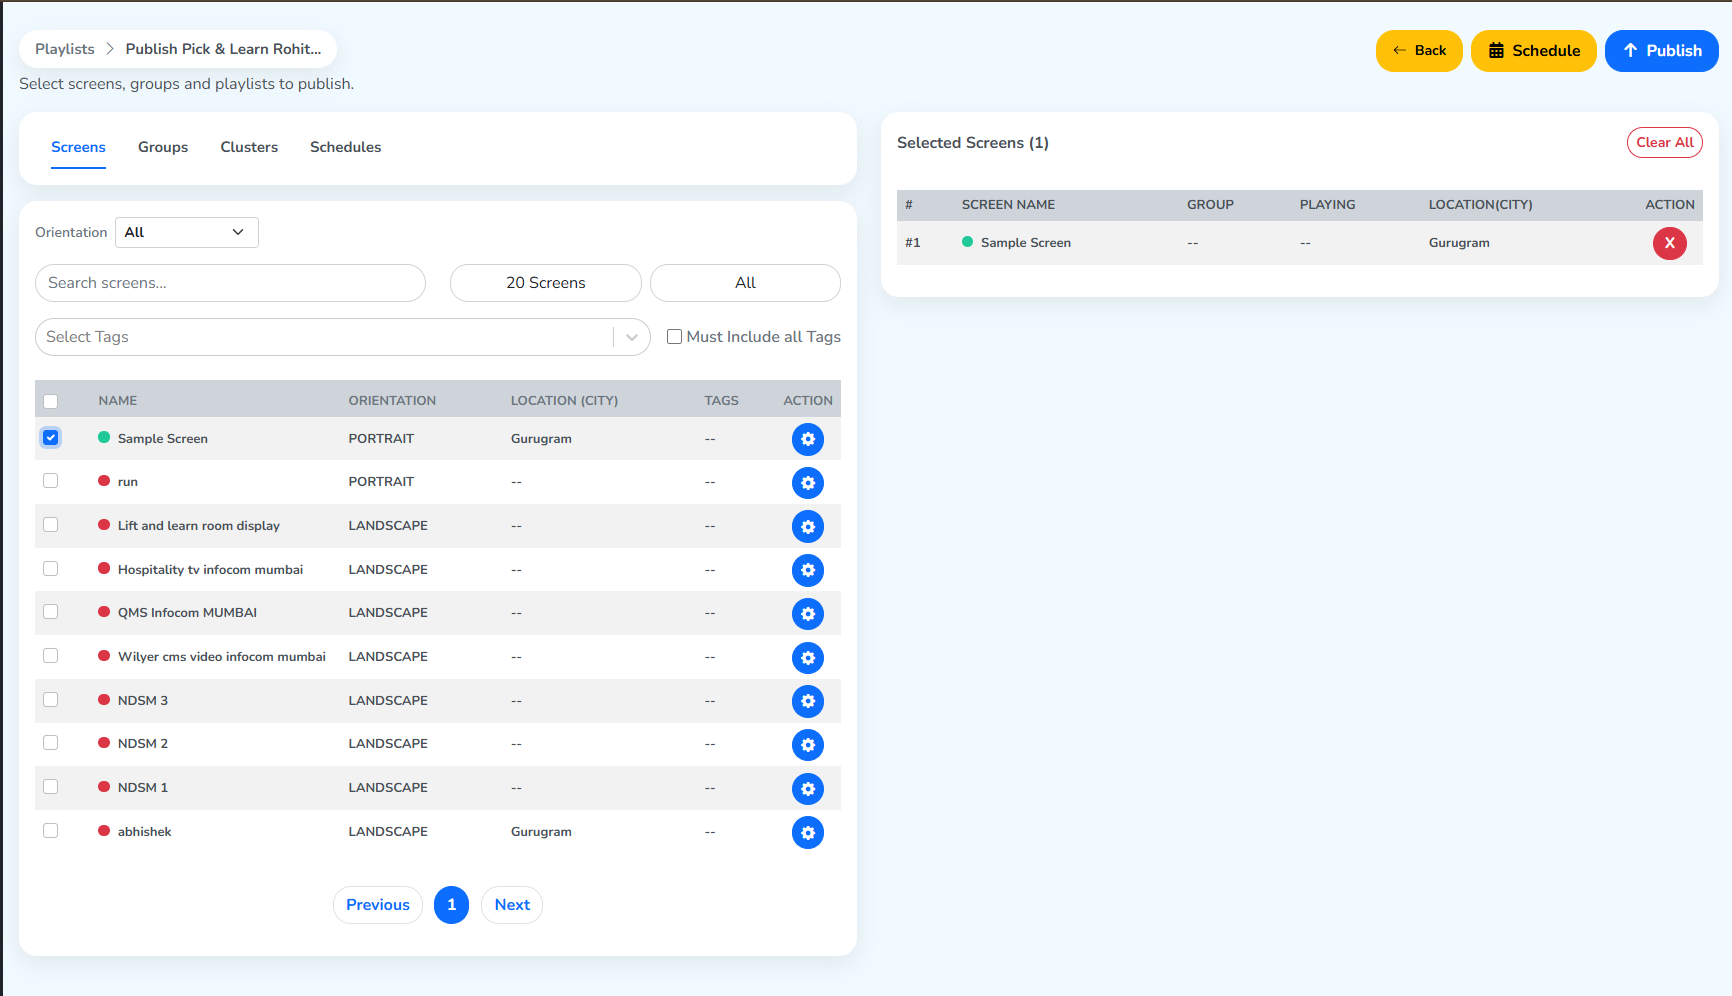This screenshot has height=996, width=1732.
Task: Click the gear icon in run row
Action: click(x=808, y=483)
